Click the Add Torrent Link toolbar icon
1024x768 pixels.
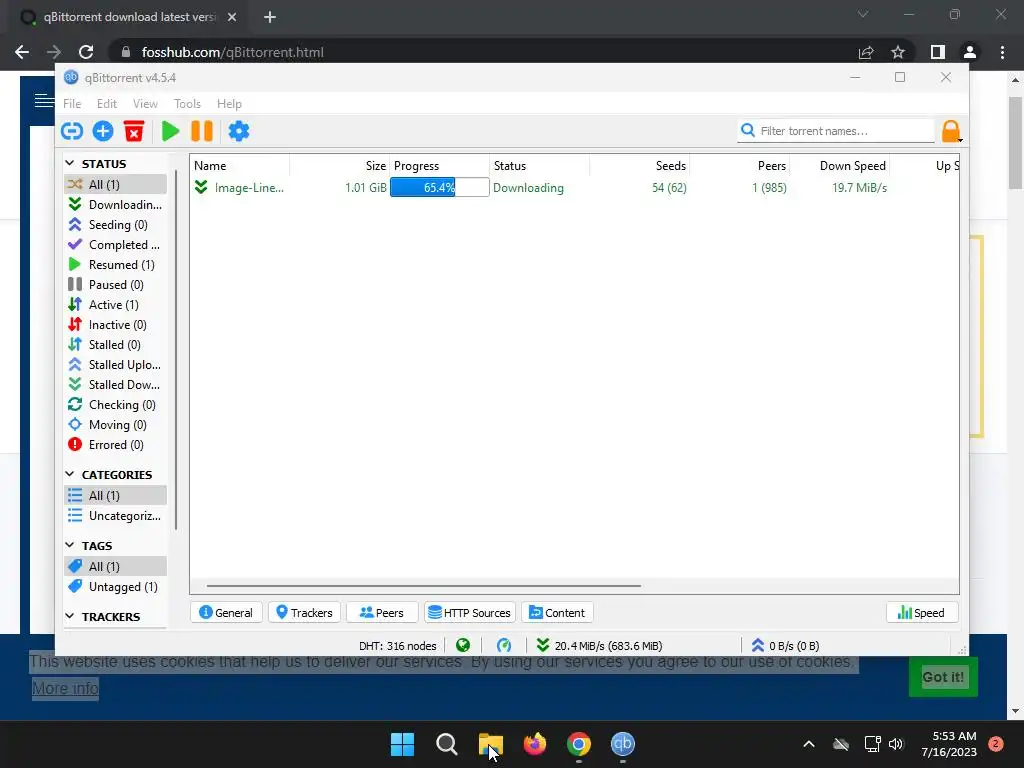coord(72,131)
